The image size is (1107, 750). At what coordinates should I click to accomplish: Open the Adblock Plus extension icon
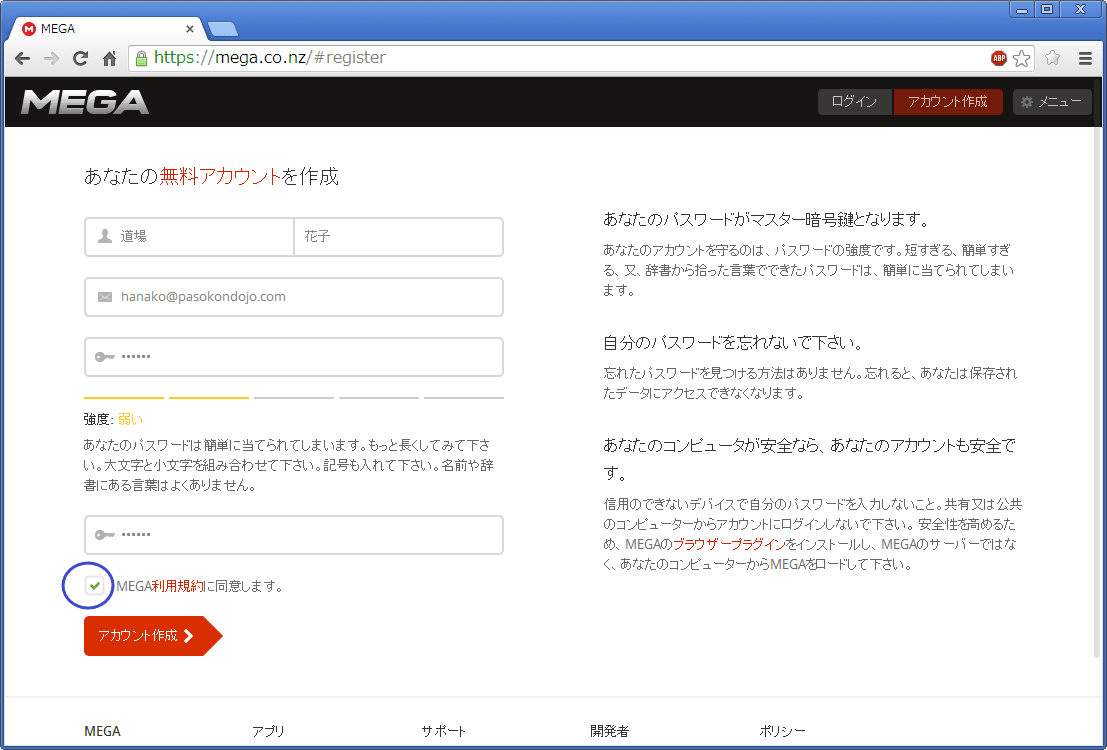point(998,58)
